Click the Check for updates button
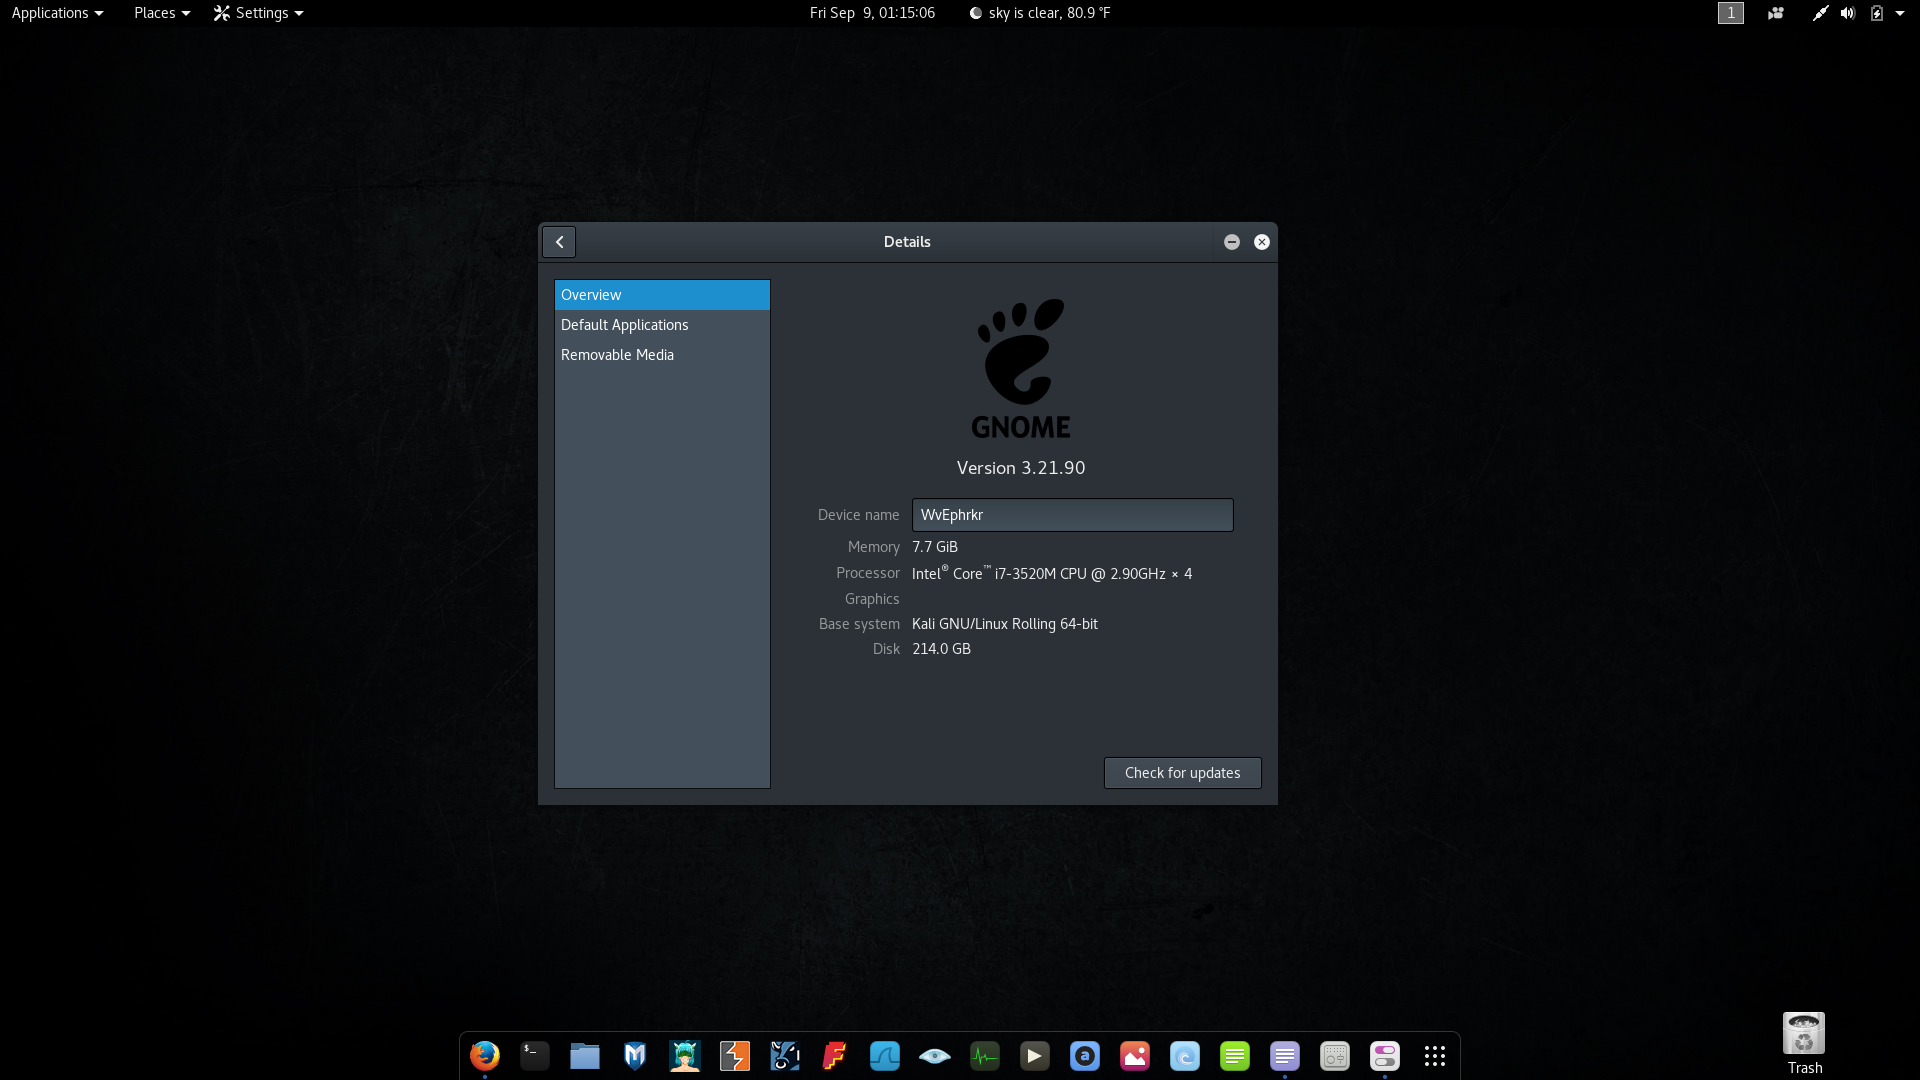 [1182, 773]
